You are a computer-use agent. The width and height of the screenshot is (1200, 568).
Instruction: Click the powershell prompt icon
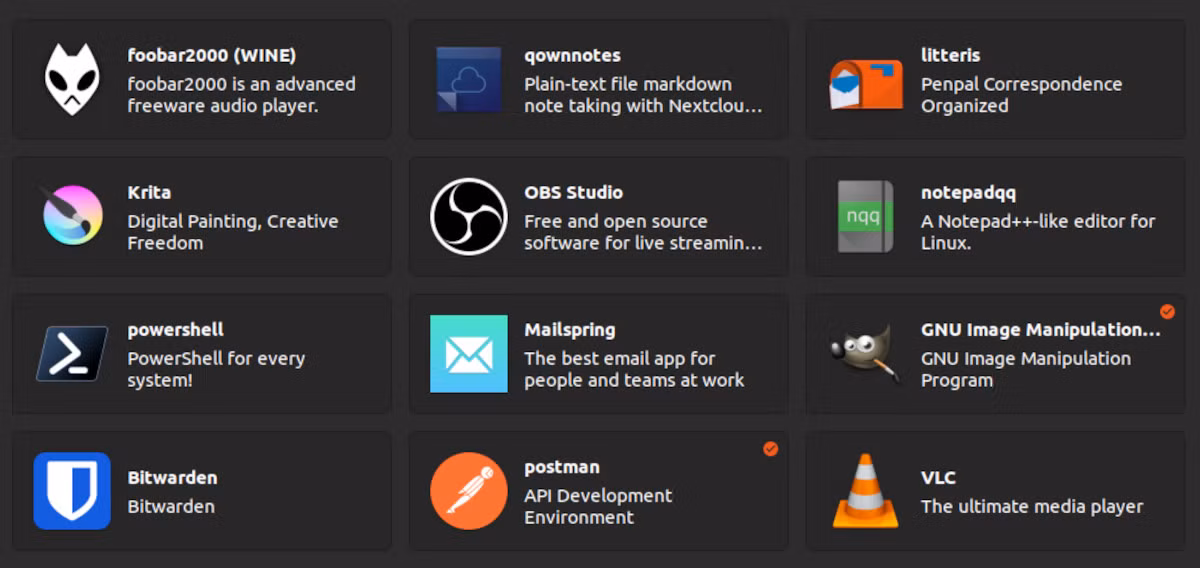(x=72, y=353)
